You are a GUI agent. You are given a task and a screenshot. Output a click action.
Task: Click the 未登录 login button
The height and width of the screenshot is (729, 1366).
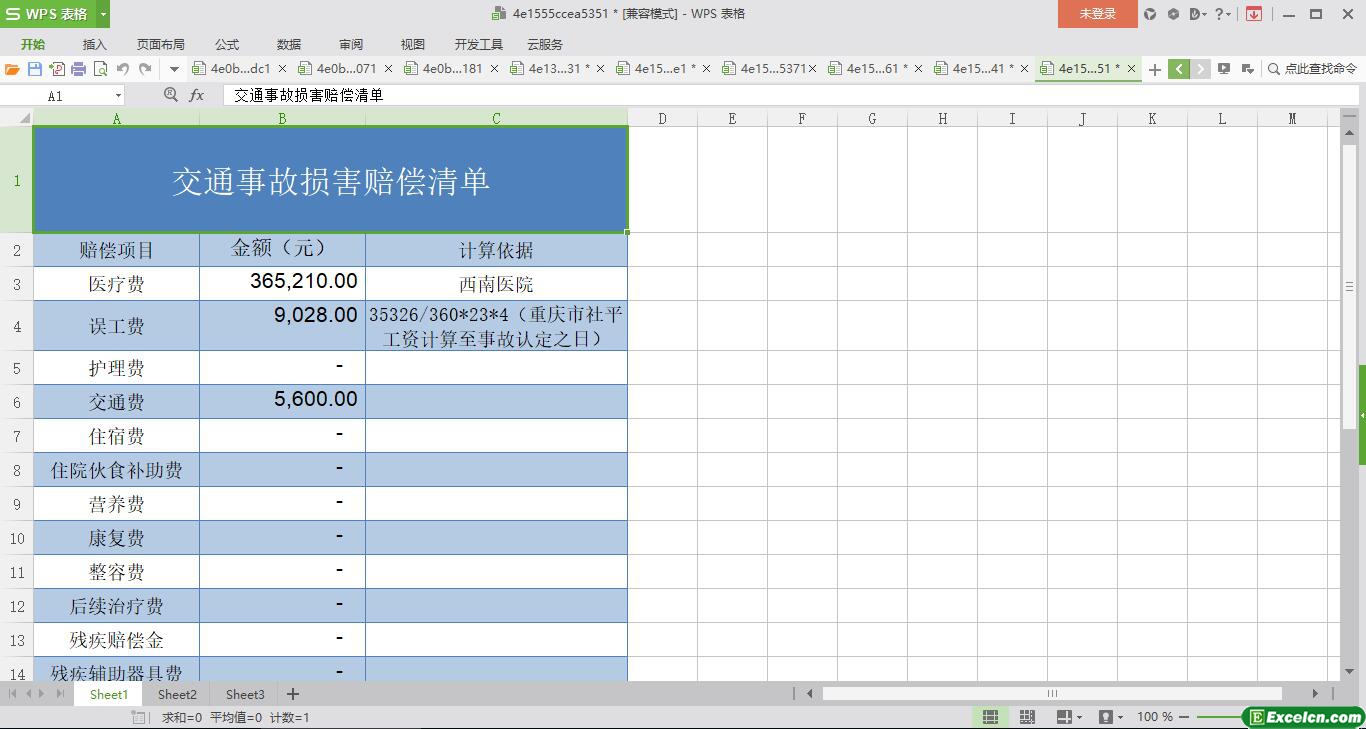point(1097,14)
